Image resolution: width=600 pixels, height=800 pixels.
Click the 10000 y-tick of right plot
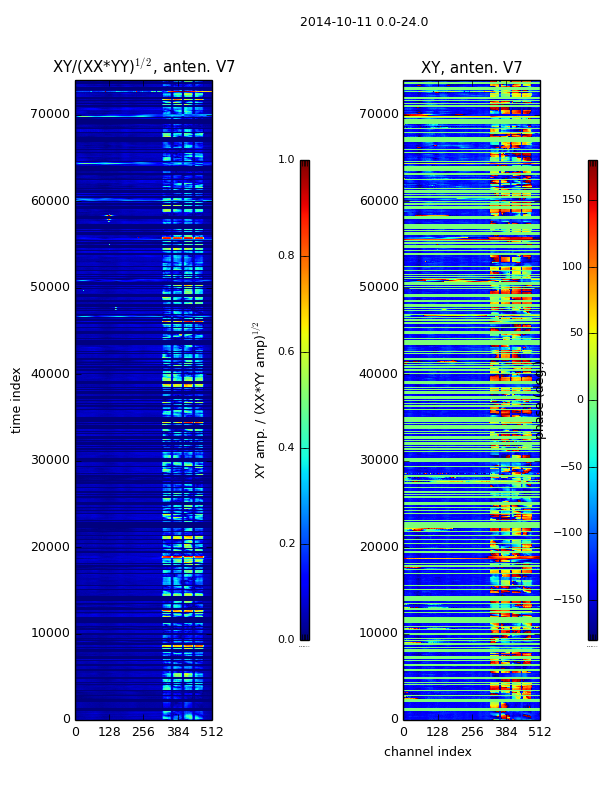(378, 633)
